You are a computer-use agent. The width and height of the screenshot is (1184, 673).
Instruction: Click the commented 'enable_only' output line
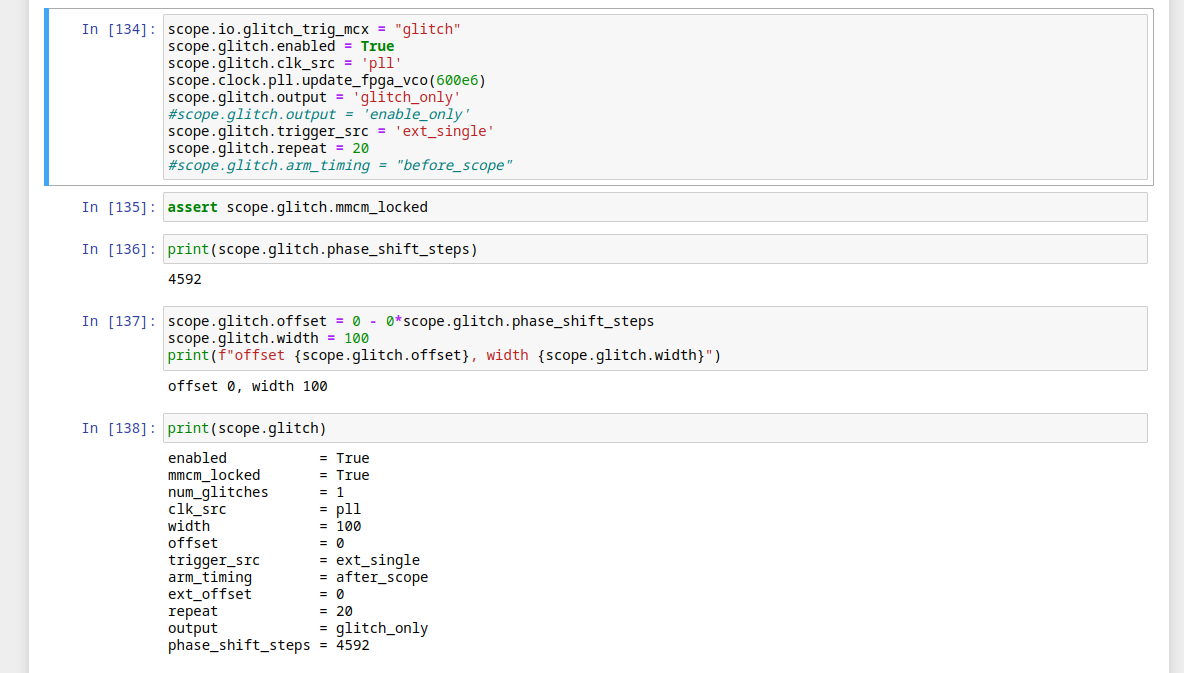(319, 115)
